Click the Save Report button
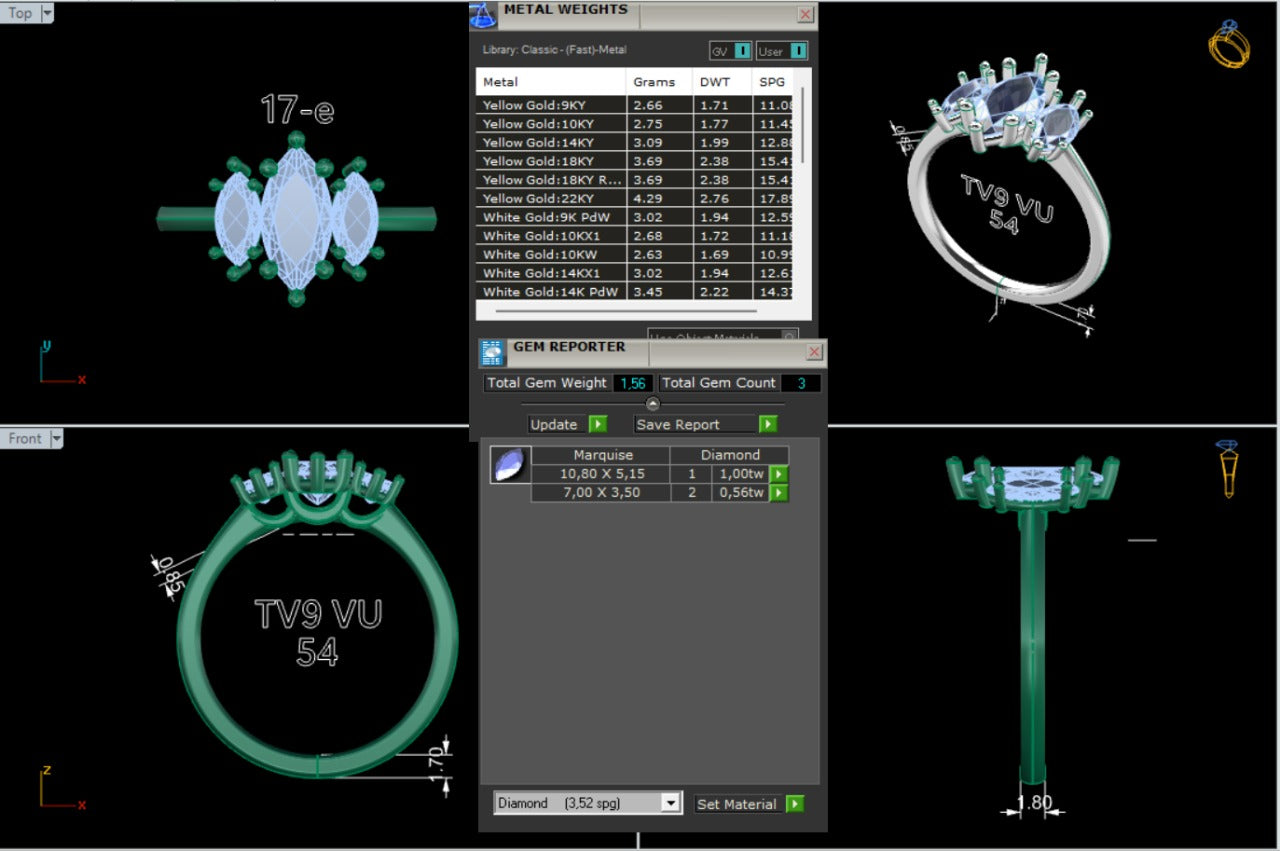The image size is (1280, 851). click(695, 424)
